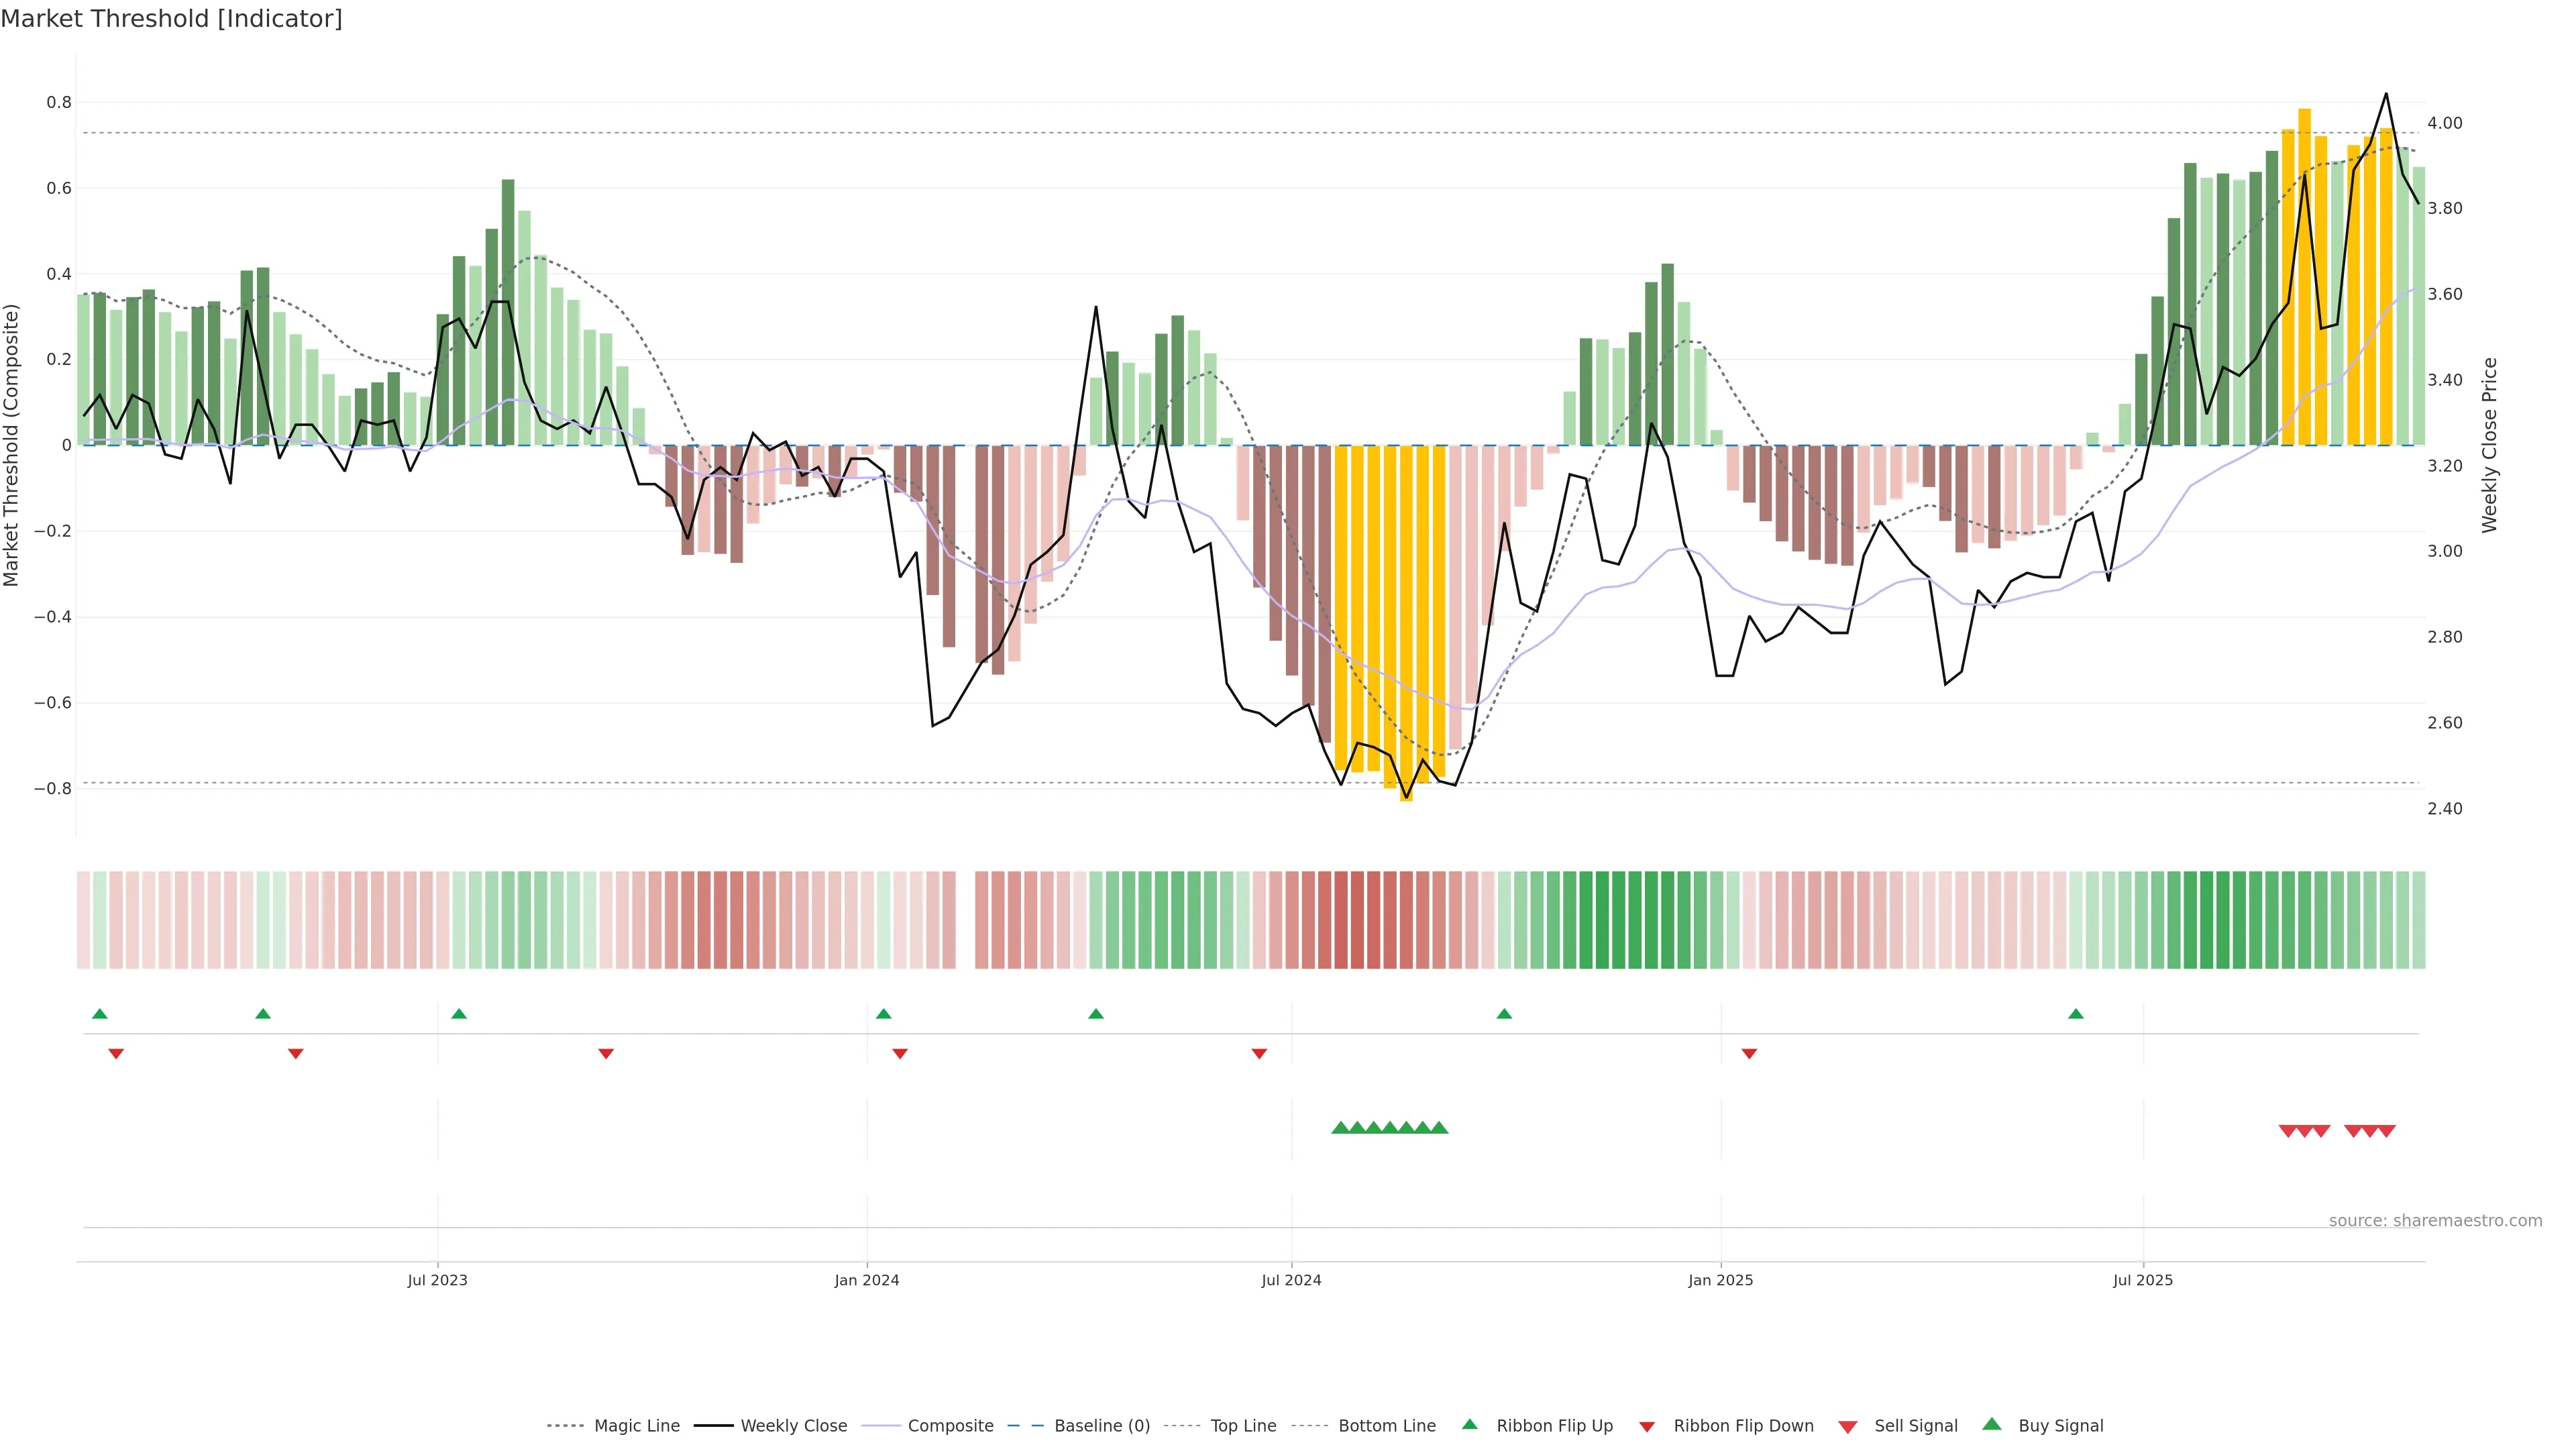Click the Market Threshold [Indicator] title
This screenshot has height=1449, width=2576.
click(x=171, y=19)
